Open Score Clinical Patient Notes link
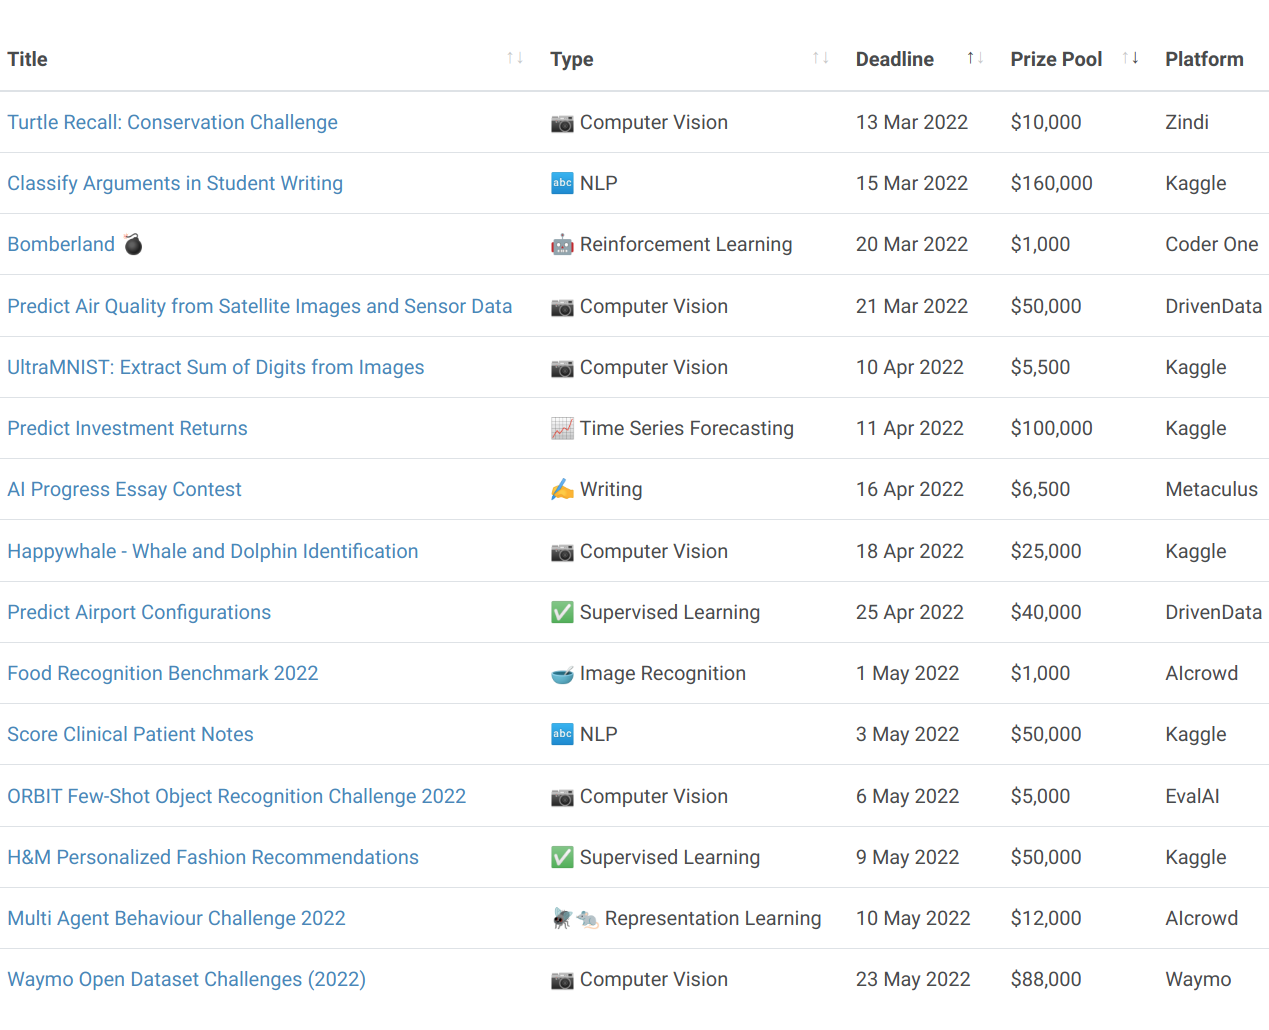 point(130,734)
